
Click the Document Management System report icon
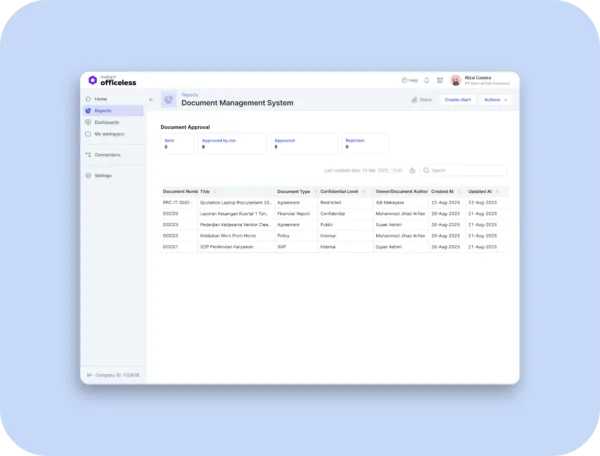[x=168, y=100]
